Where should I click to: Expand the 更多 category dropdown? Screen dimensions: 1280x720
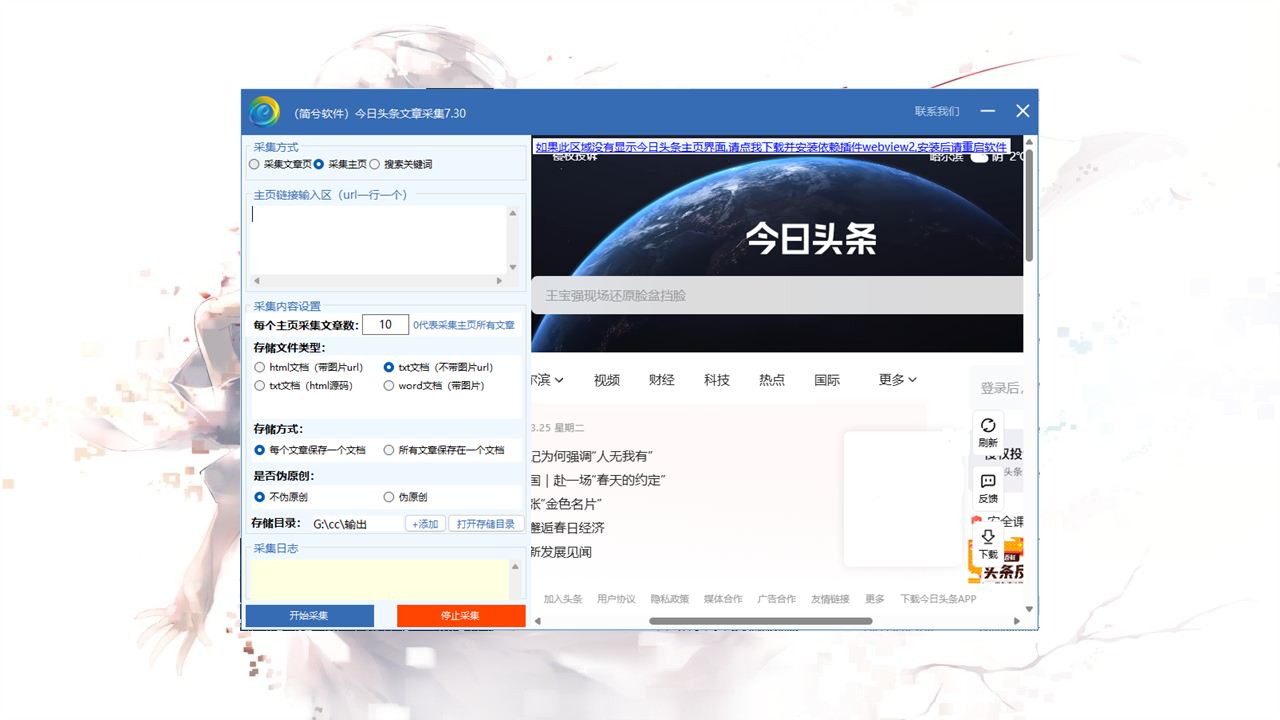pyautogui.click(x=897, y=380)
